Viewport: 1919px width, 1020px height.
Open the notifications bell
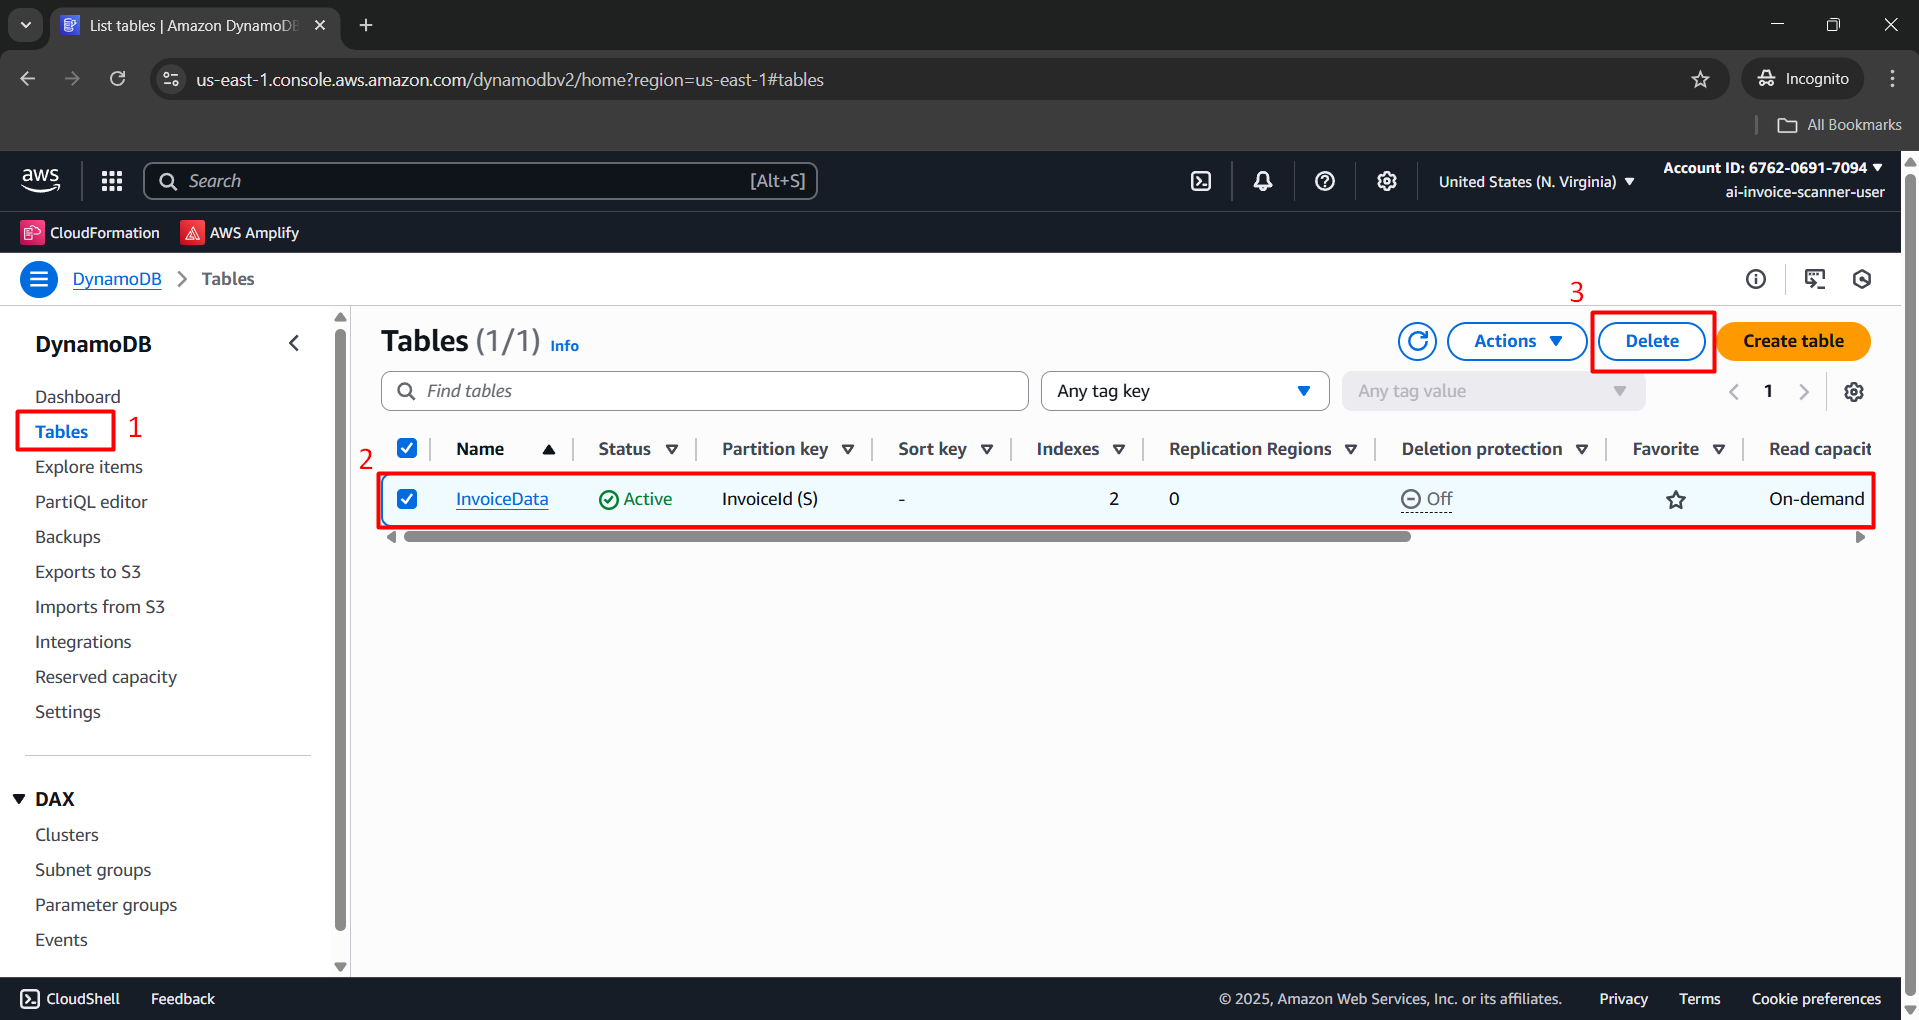[1262, 181]
